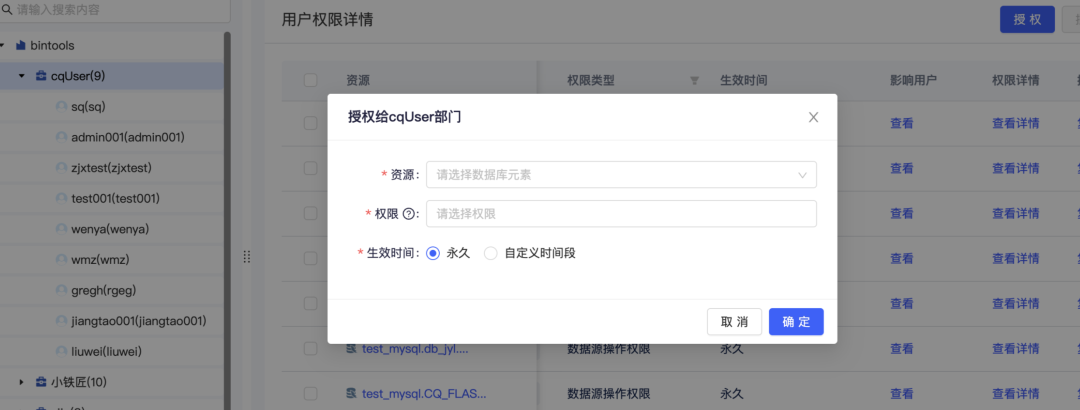Click the avatar icon beside test001(test001)
The width and height of the screenshot is (1080, 410).
click(x=61, y=198)
